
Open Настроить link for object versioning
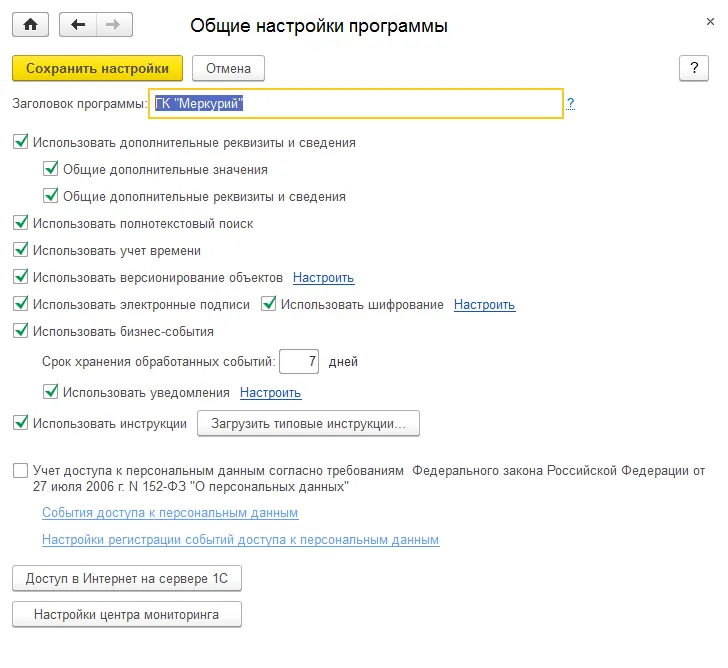pyautogui.click(x=324, y=278)
